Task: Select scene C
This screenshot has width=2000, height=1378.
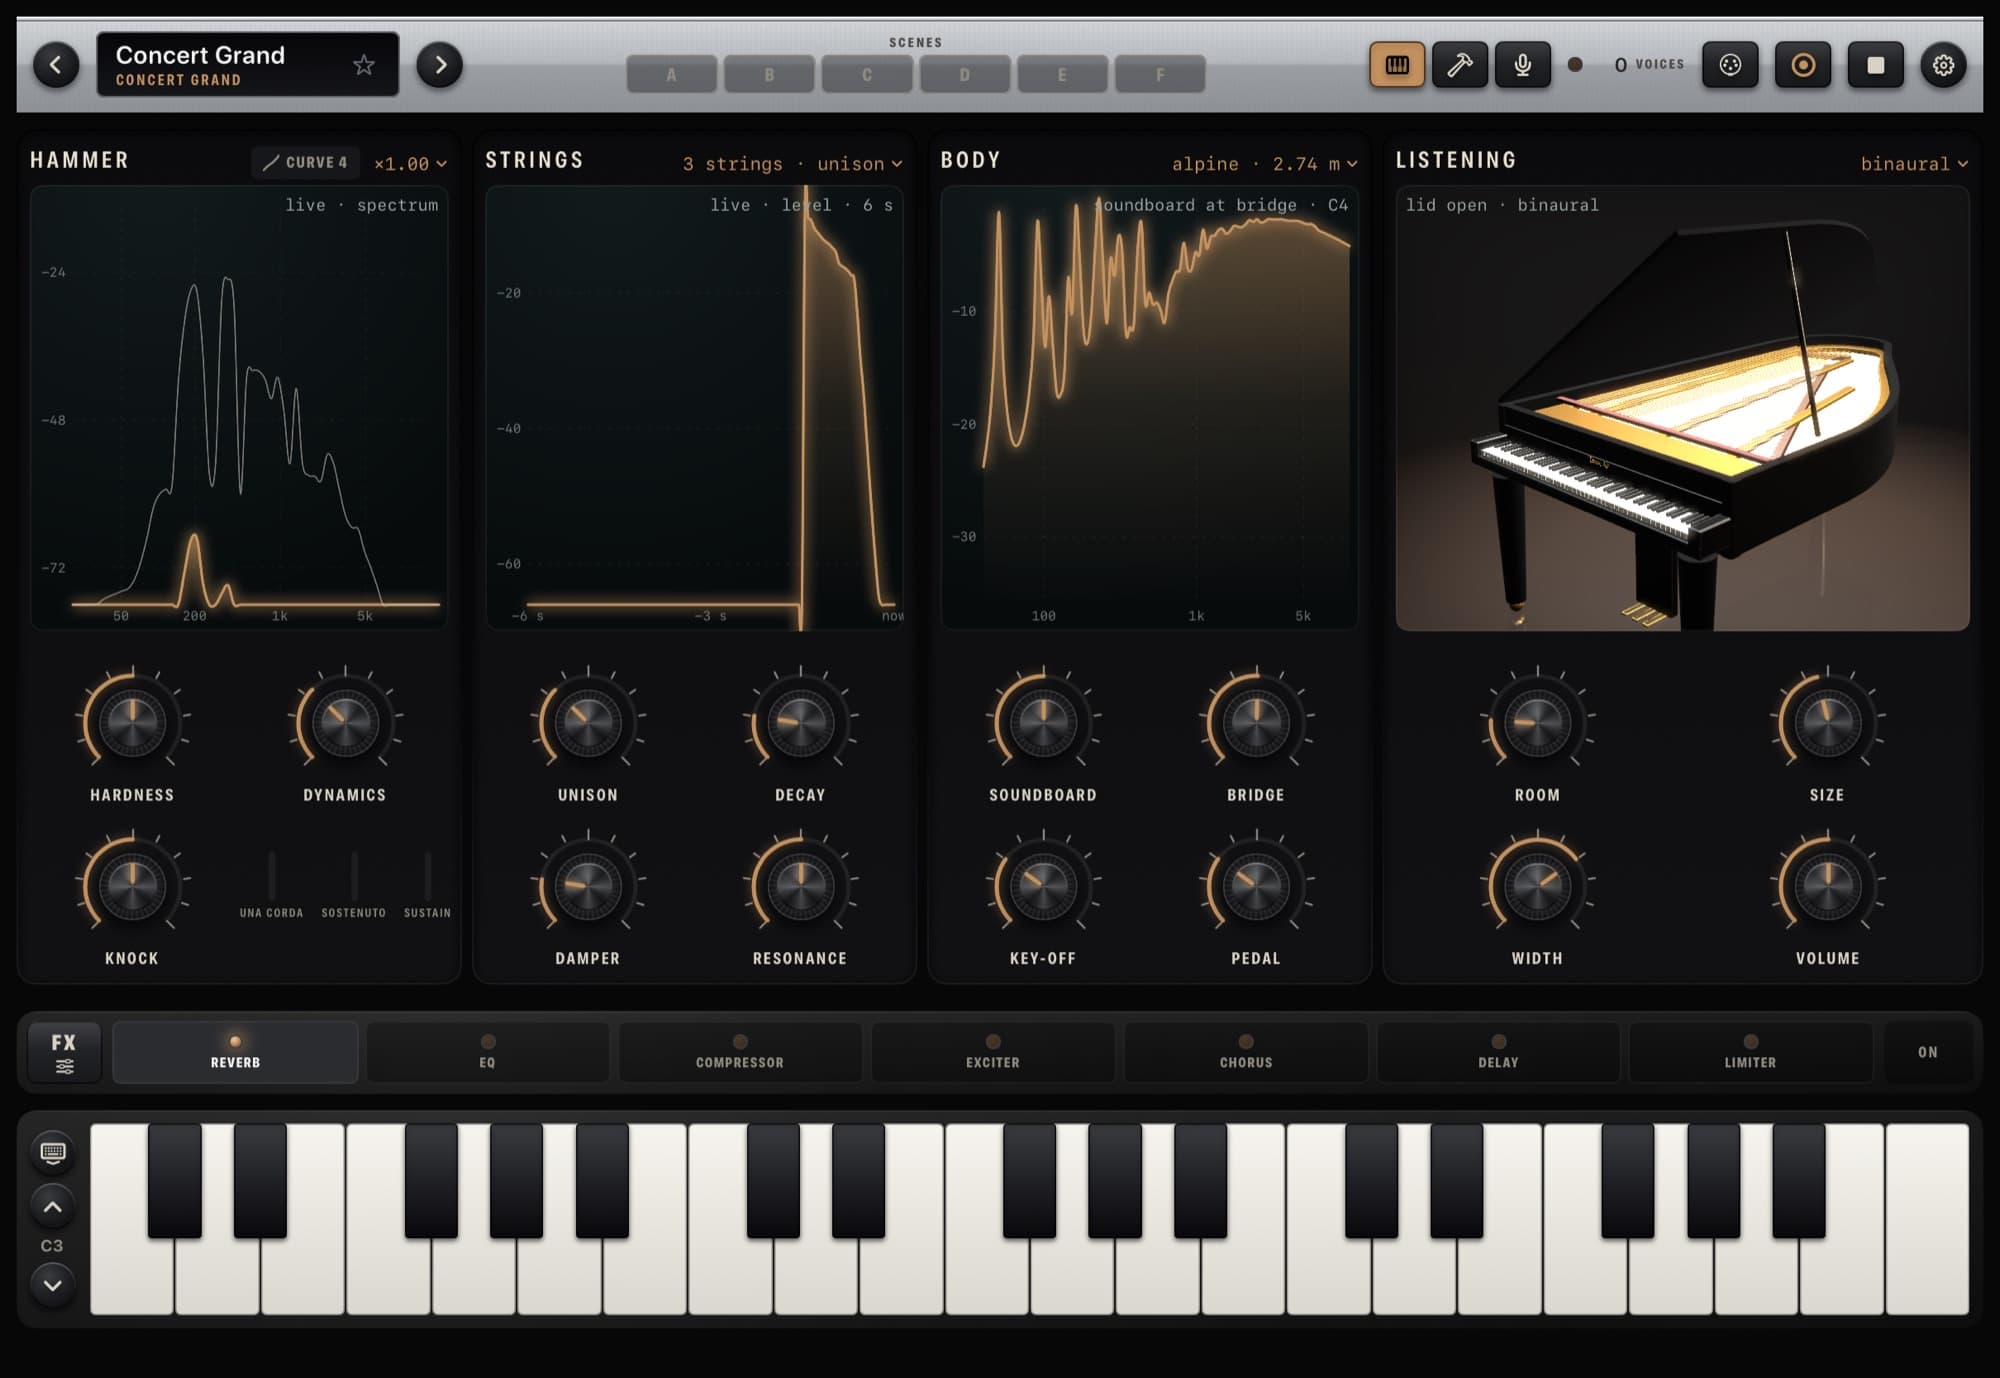Action: pyautogui.click(x=867, y=75)
